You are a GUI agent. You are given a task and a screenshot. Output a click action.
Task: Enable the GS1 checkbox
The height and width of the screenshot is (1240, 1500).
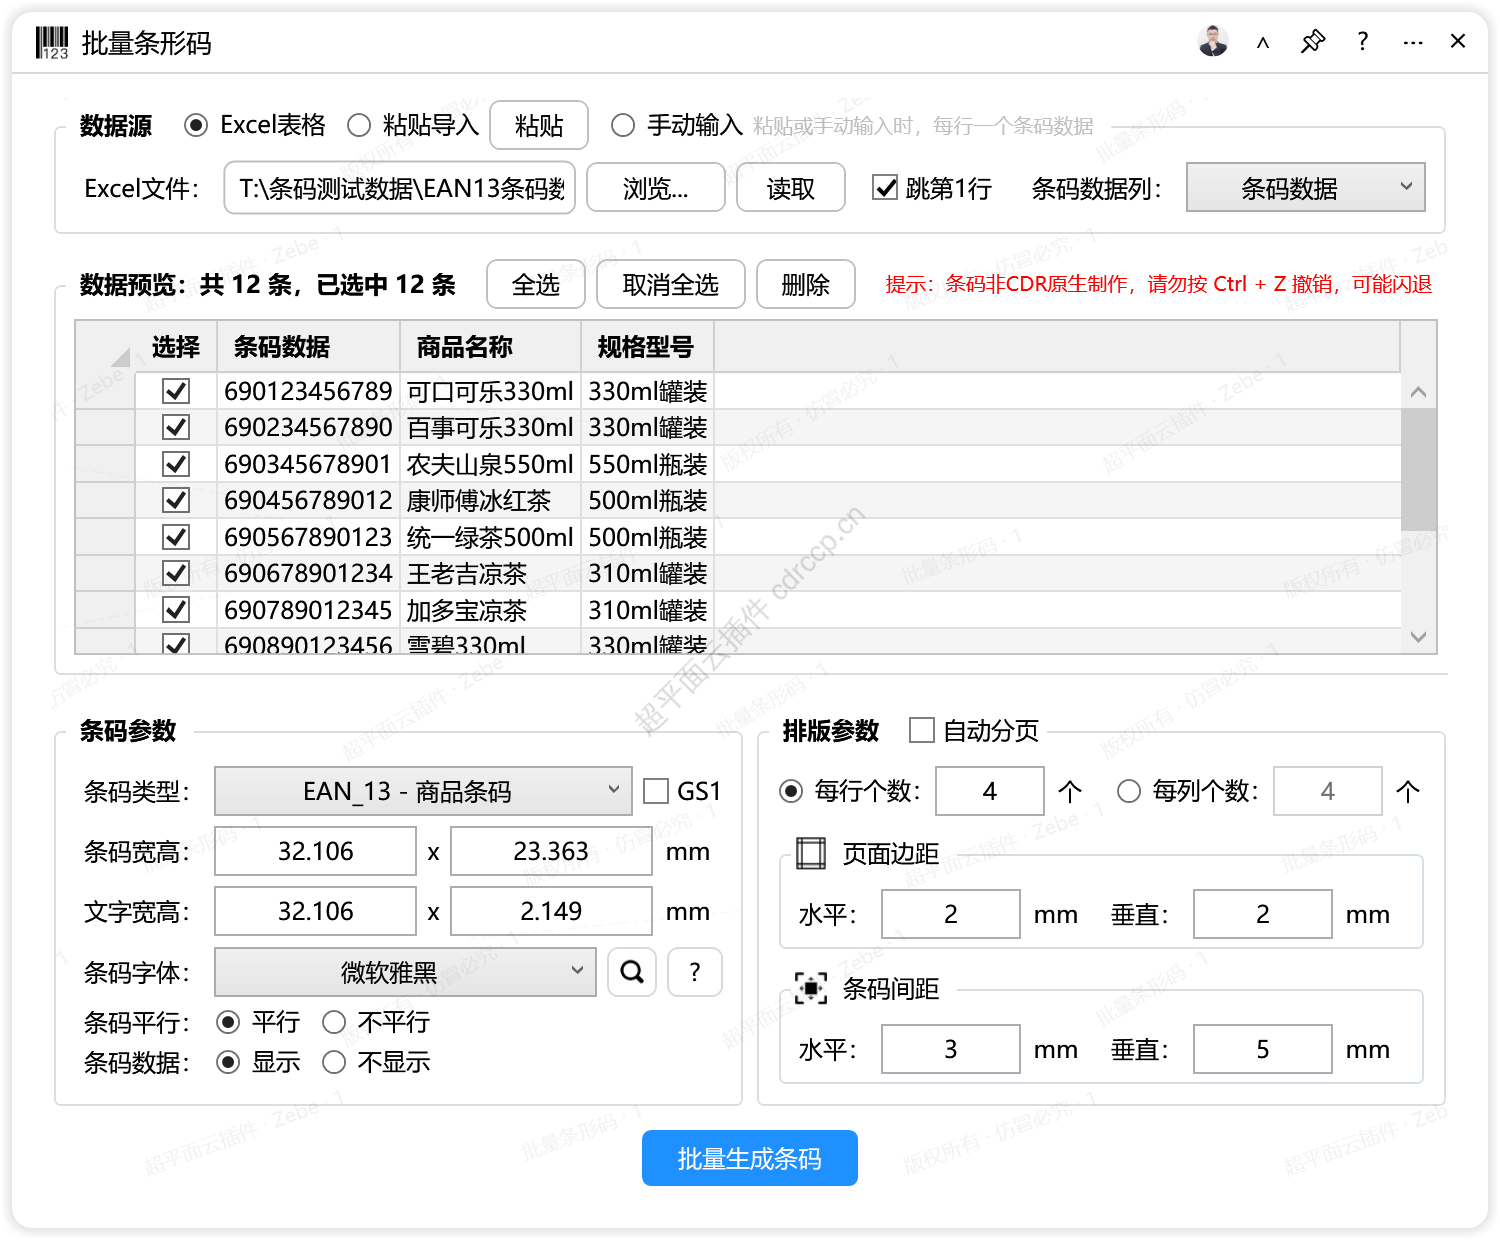[682, 791]
